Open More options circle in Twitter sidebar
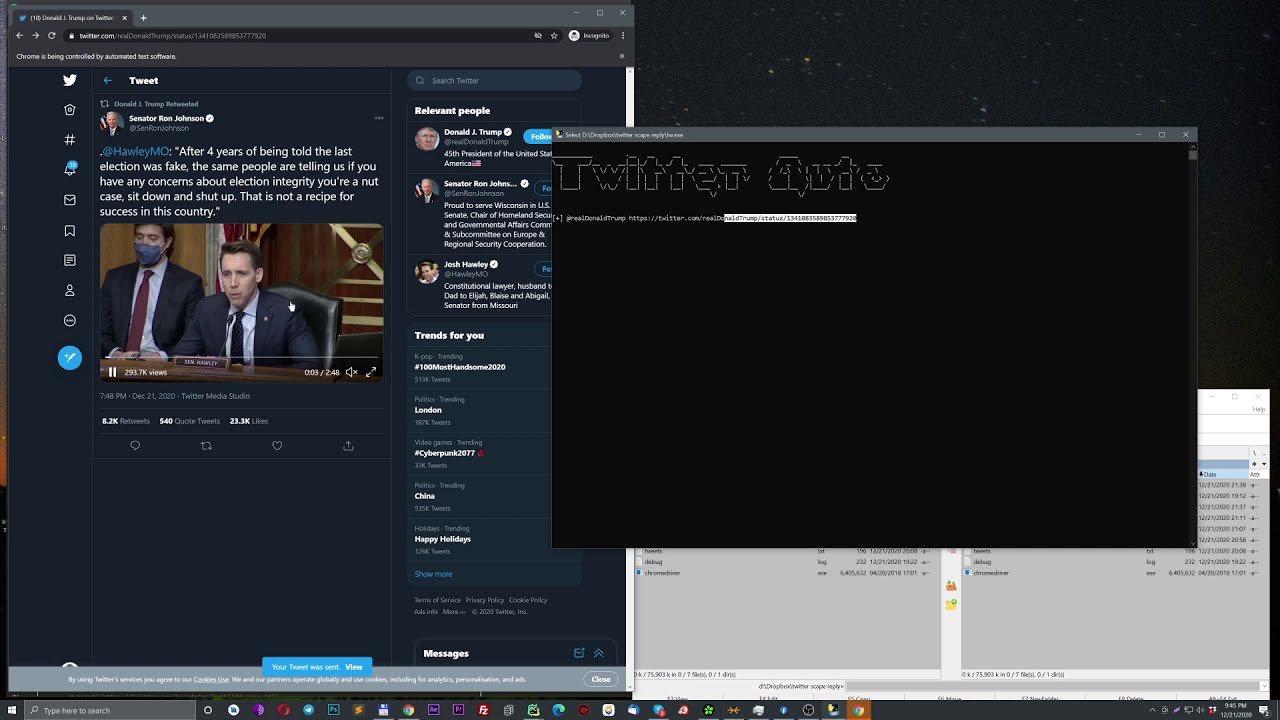 point(70,320)
